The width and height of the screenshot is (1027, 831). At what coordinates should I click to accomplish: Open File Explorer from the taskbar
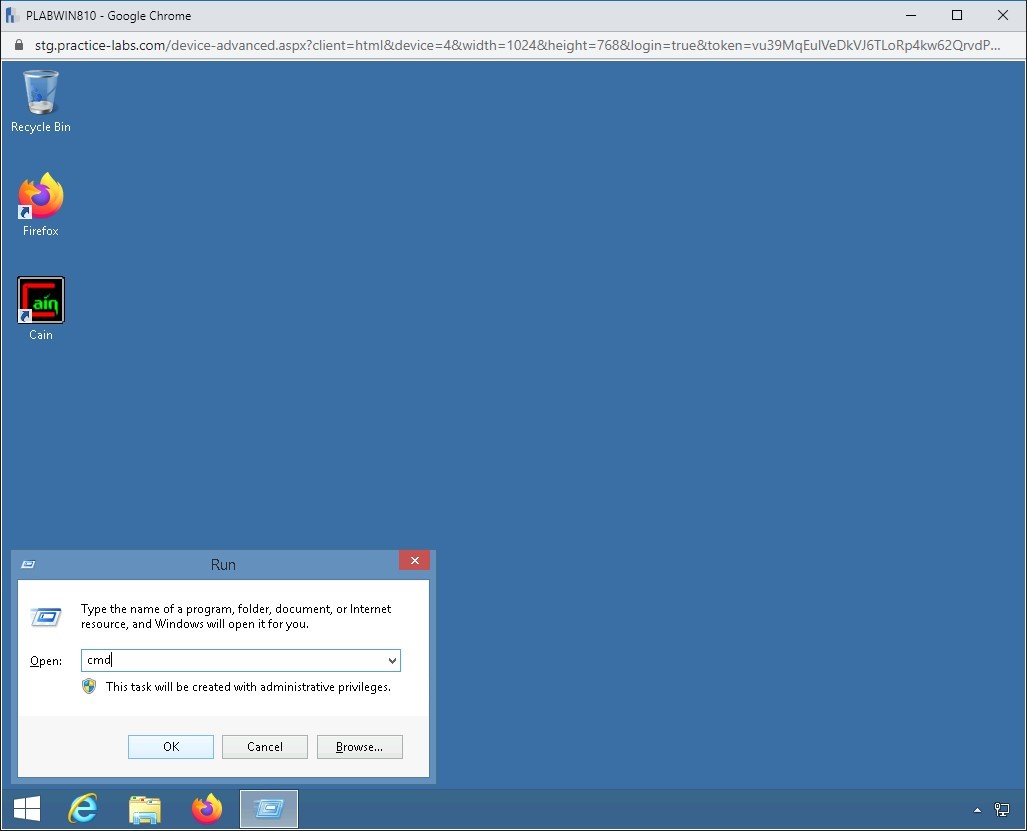[145, 808]
